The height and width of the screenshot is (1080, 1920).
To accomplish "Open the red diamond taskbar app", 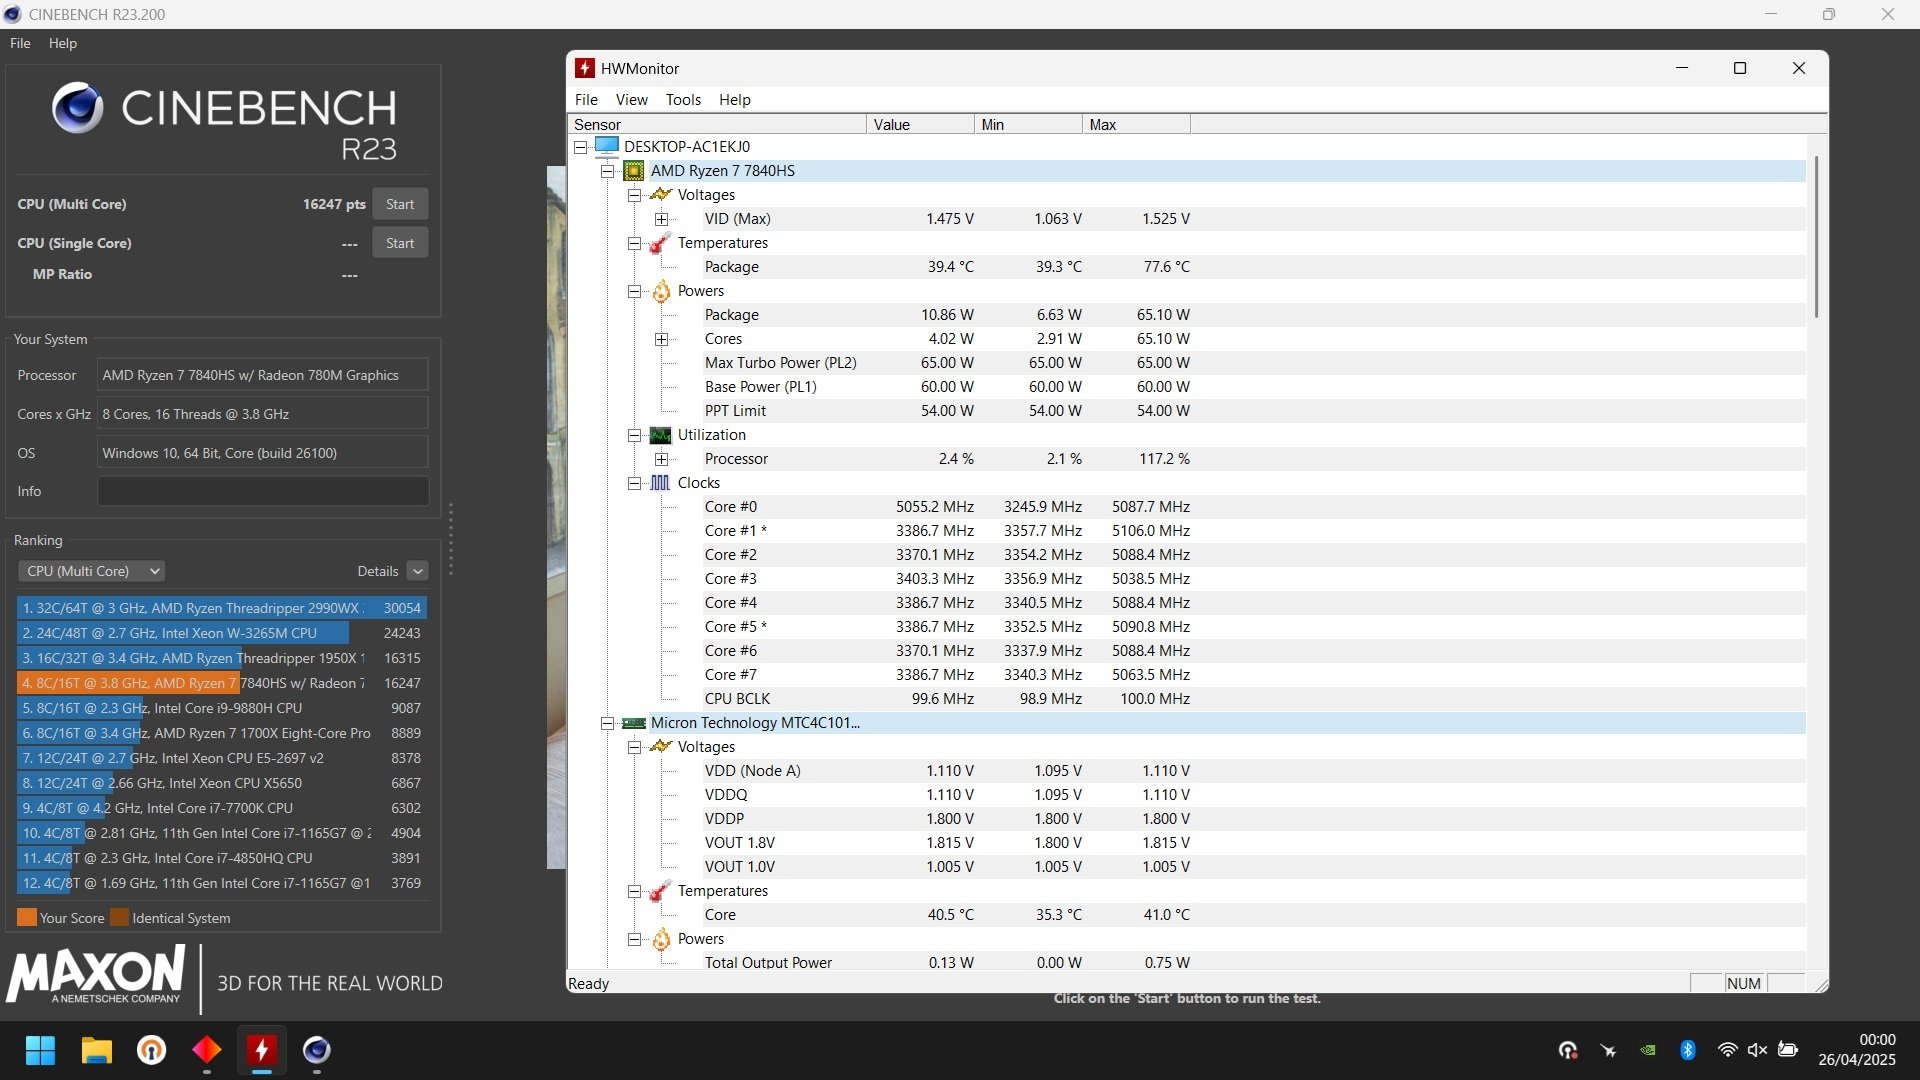I will (207, 1050).
